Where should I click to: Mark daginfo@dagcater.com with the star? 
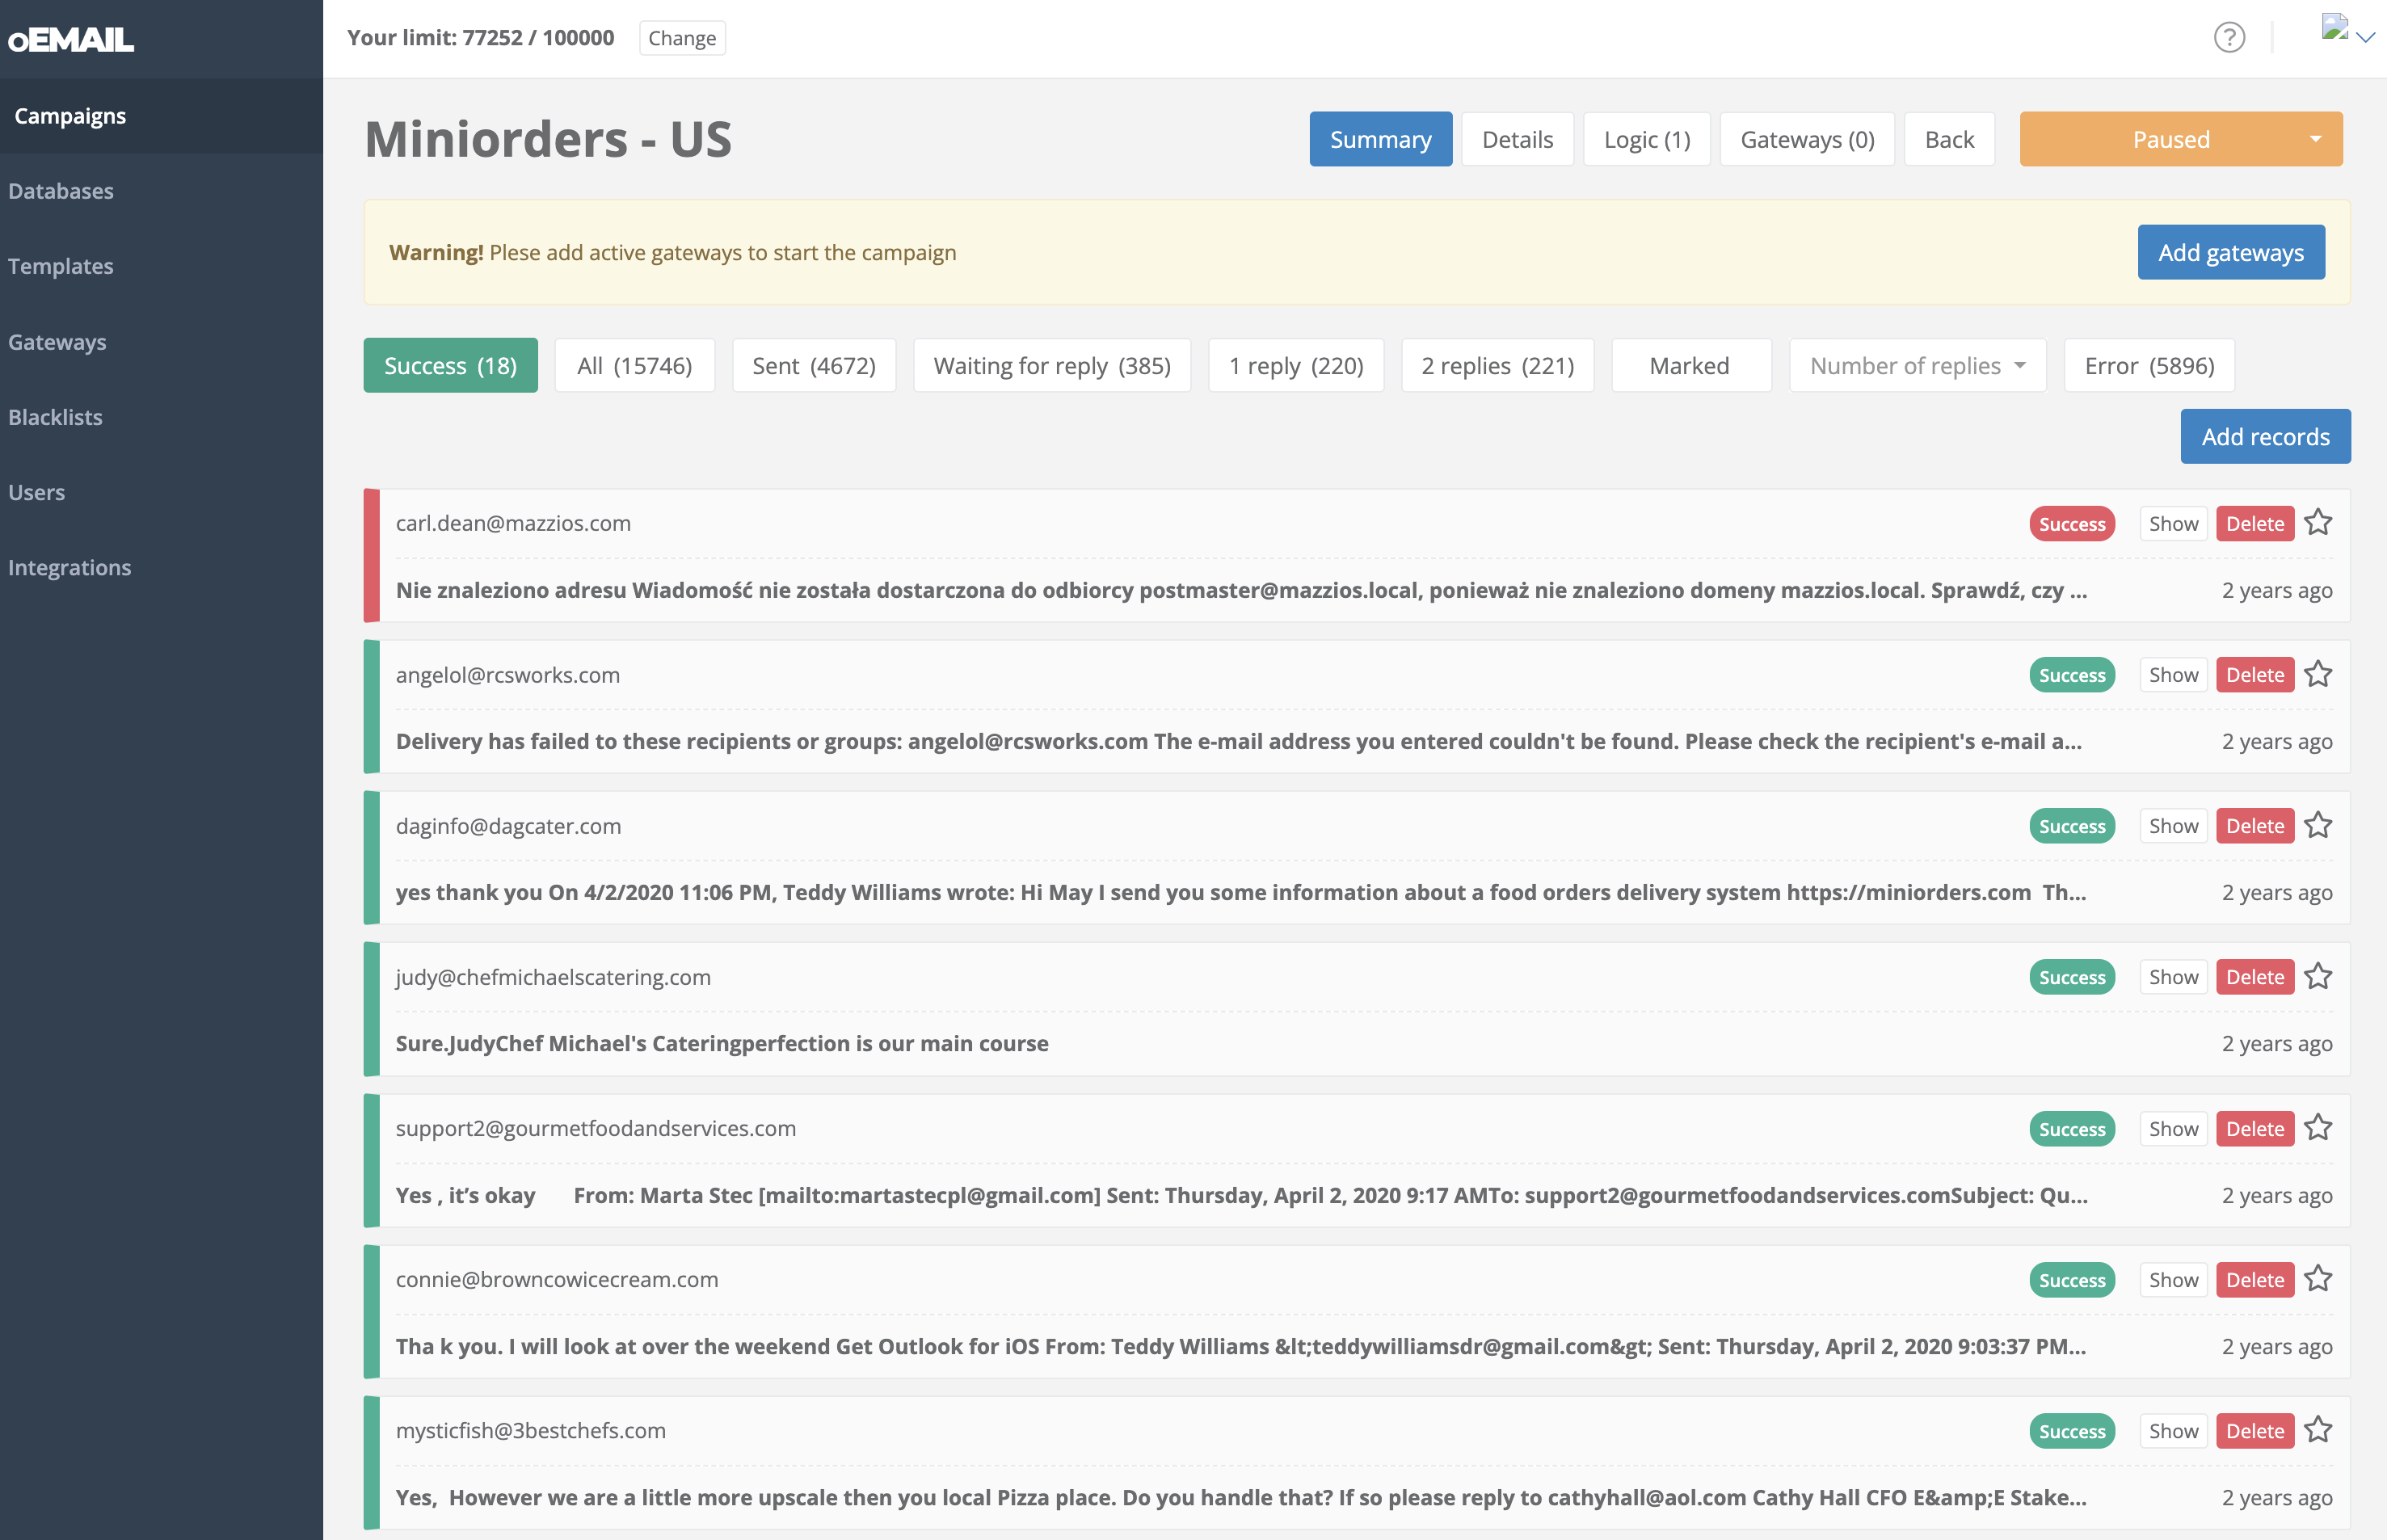[x=2318, y=826]
